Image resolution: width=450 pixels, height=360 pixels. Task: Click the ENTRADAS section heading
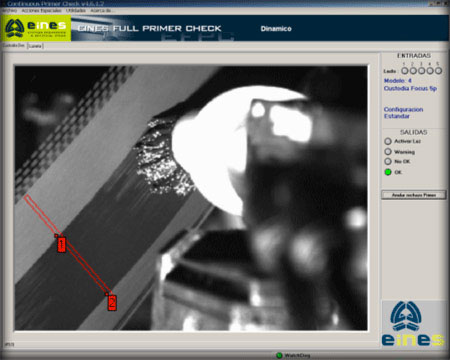pyautogui.click(x=414, y=56)
